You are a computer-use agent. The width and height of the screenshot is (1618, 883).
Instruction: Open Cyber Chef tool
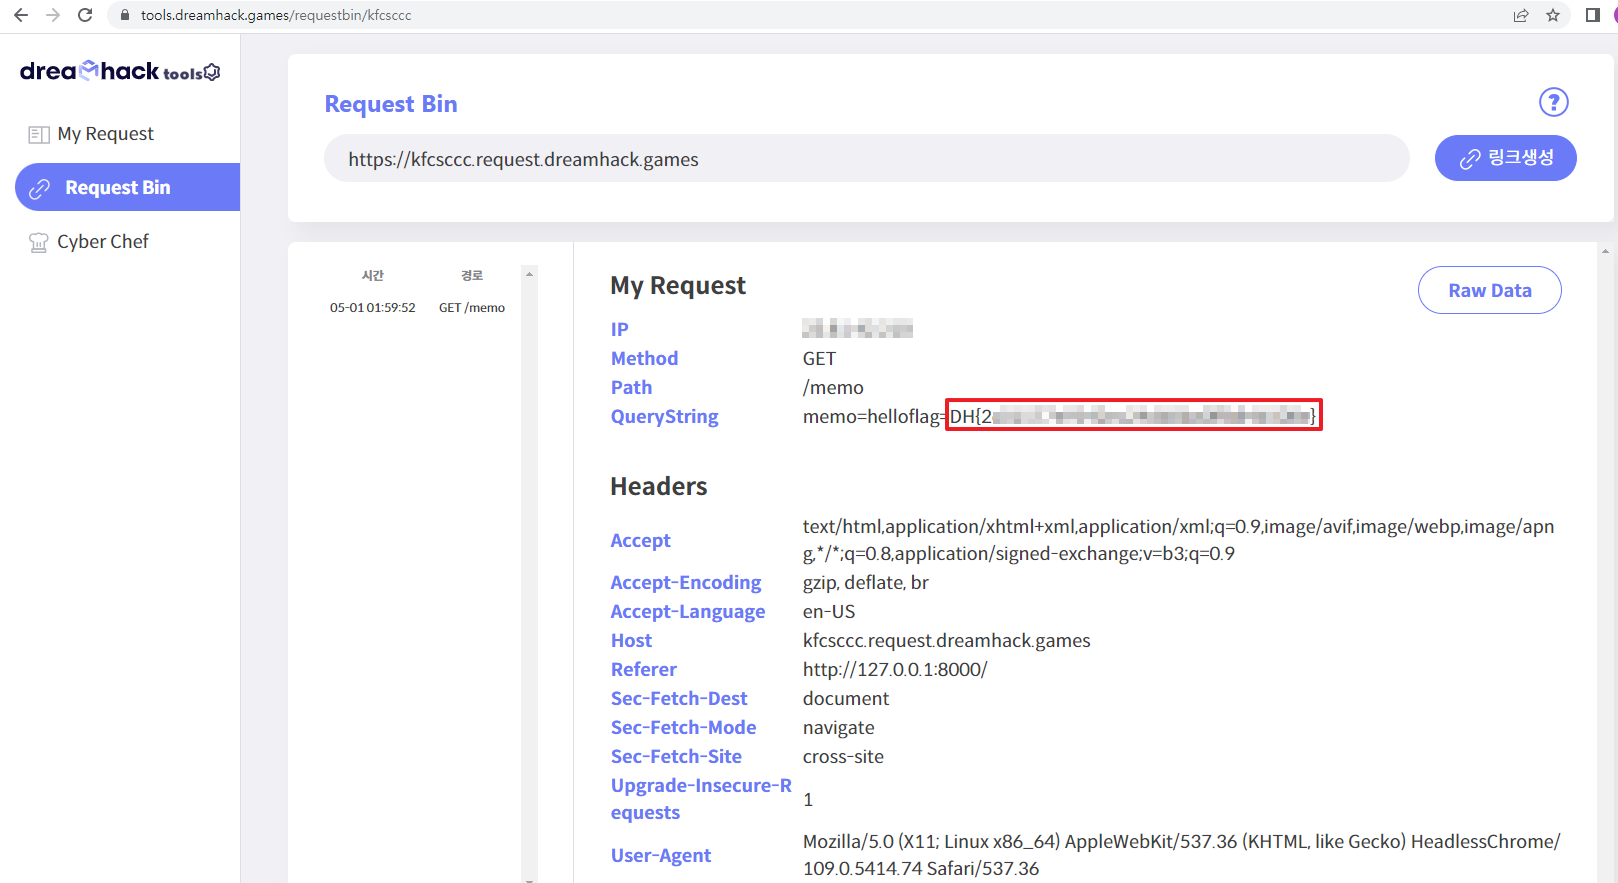point(103,242)
